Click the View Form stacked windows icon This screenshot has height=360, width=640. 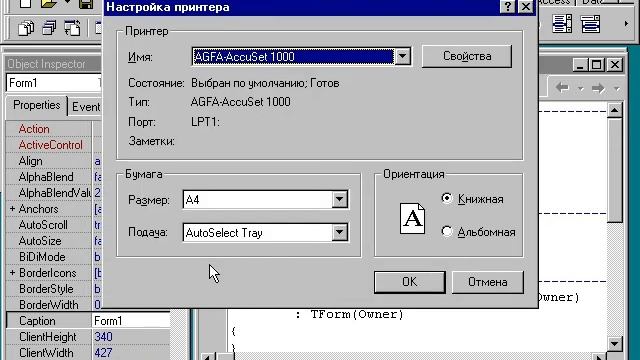(x=49, y=28)
